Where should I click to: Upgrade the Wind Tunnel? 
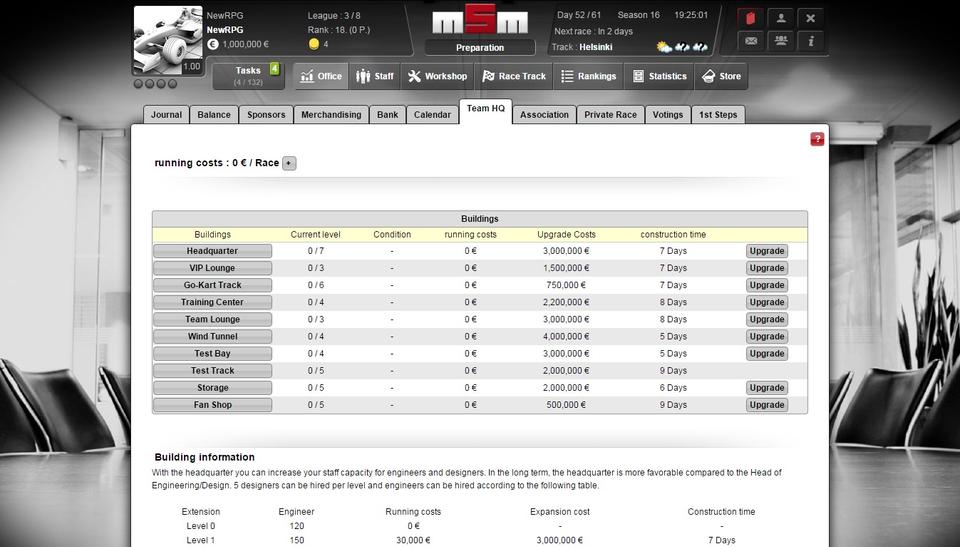(x=767, y=337)
